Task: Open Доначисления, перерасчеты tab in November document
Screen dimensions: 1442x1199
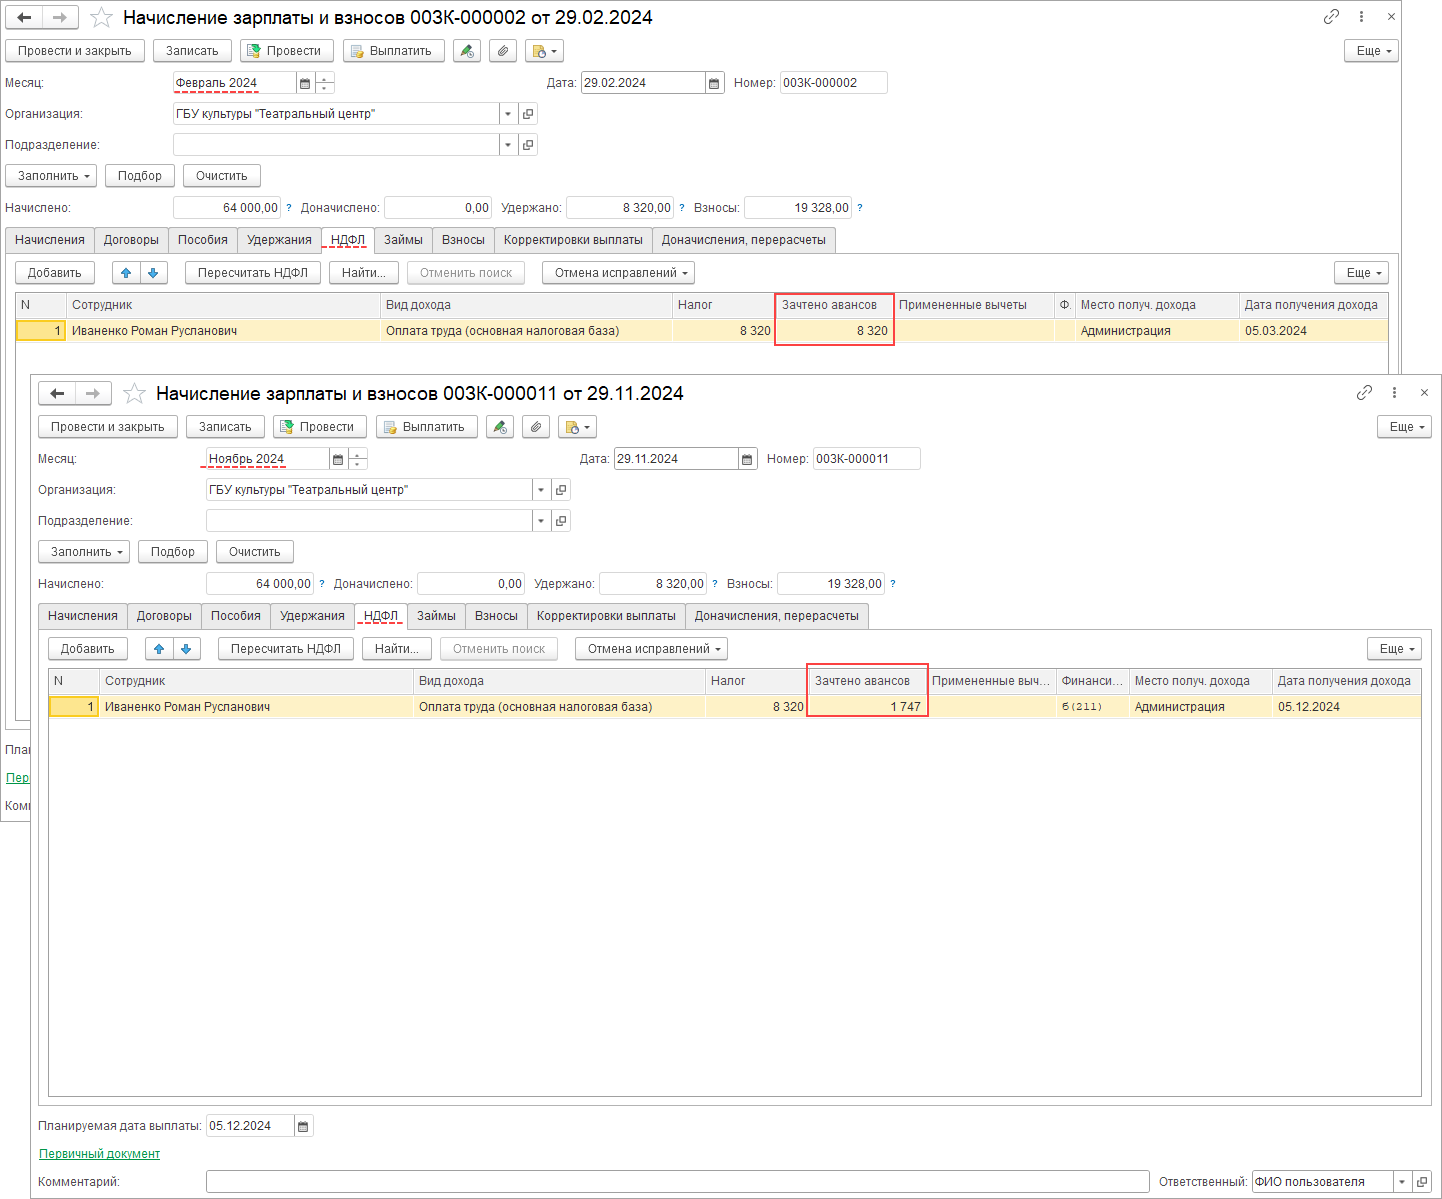Action: click(x=777, y=616)
